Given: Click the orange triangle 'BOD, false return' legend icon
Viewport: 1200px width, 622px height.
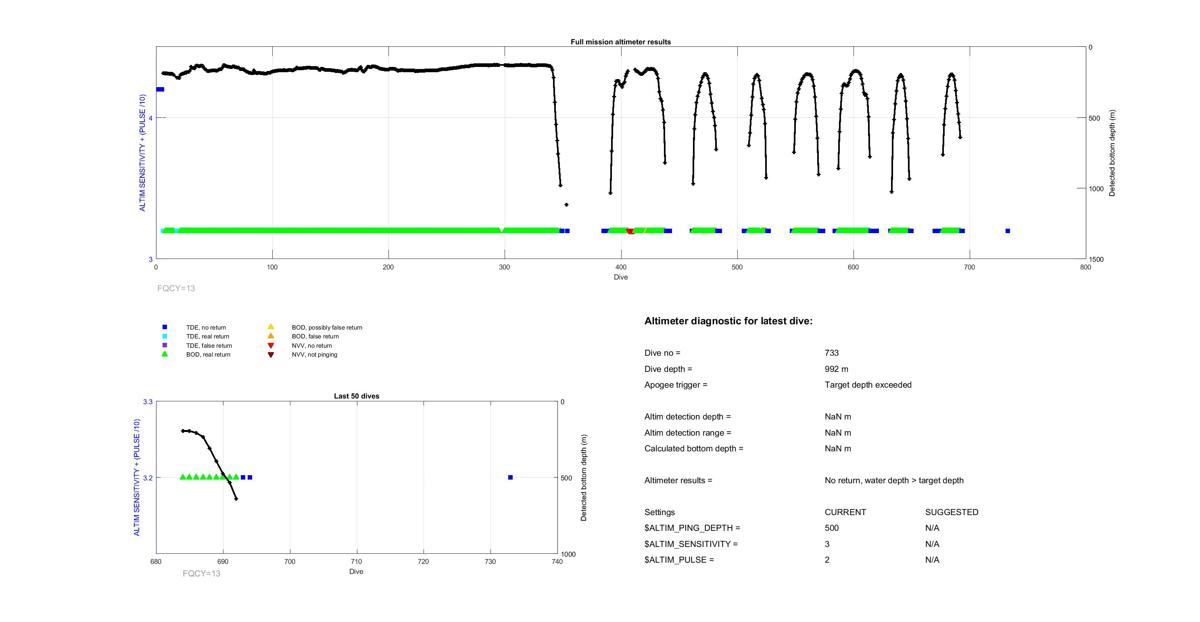Looking at the screenshot, I should pos(270,336).
